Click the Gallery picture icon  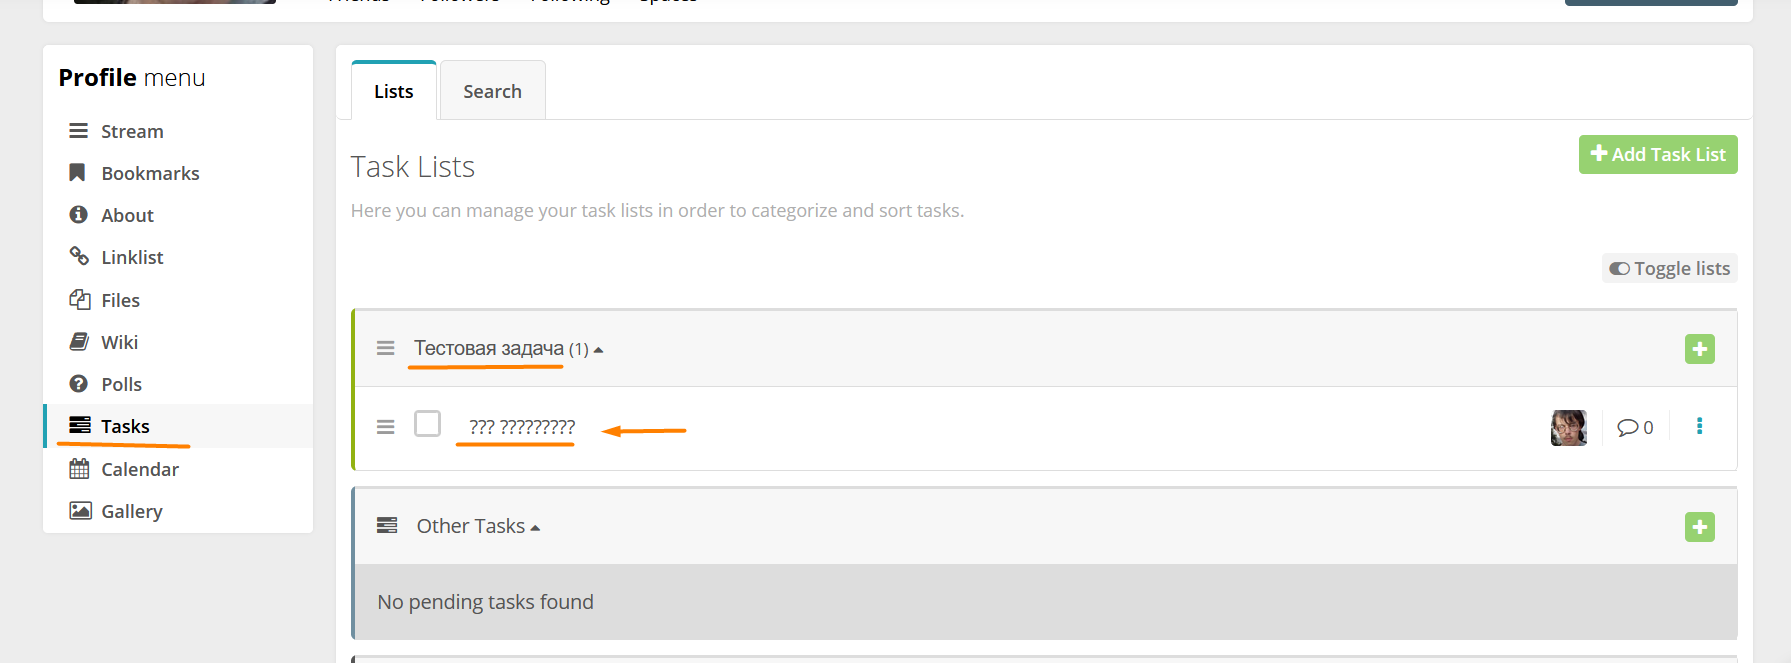tap(78, 510)
